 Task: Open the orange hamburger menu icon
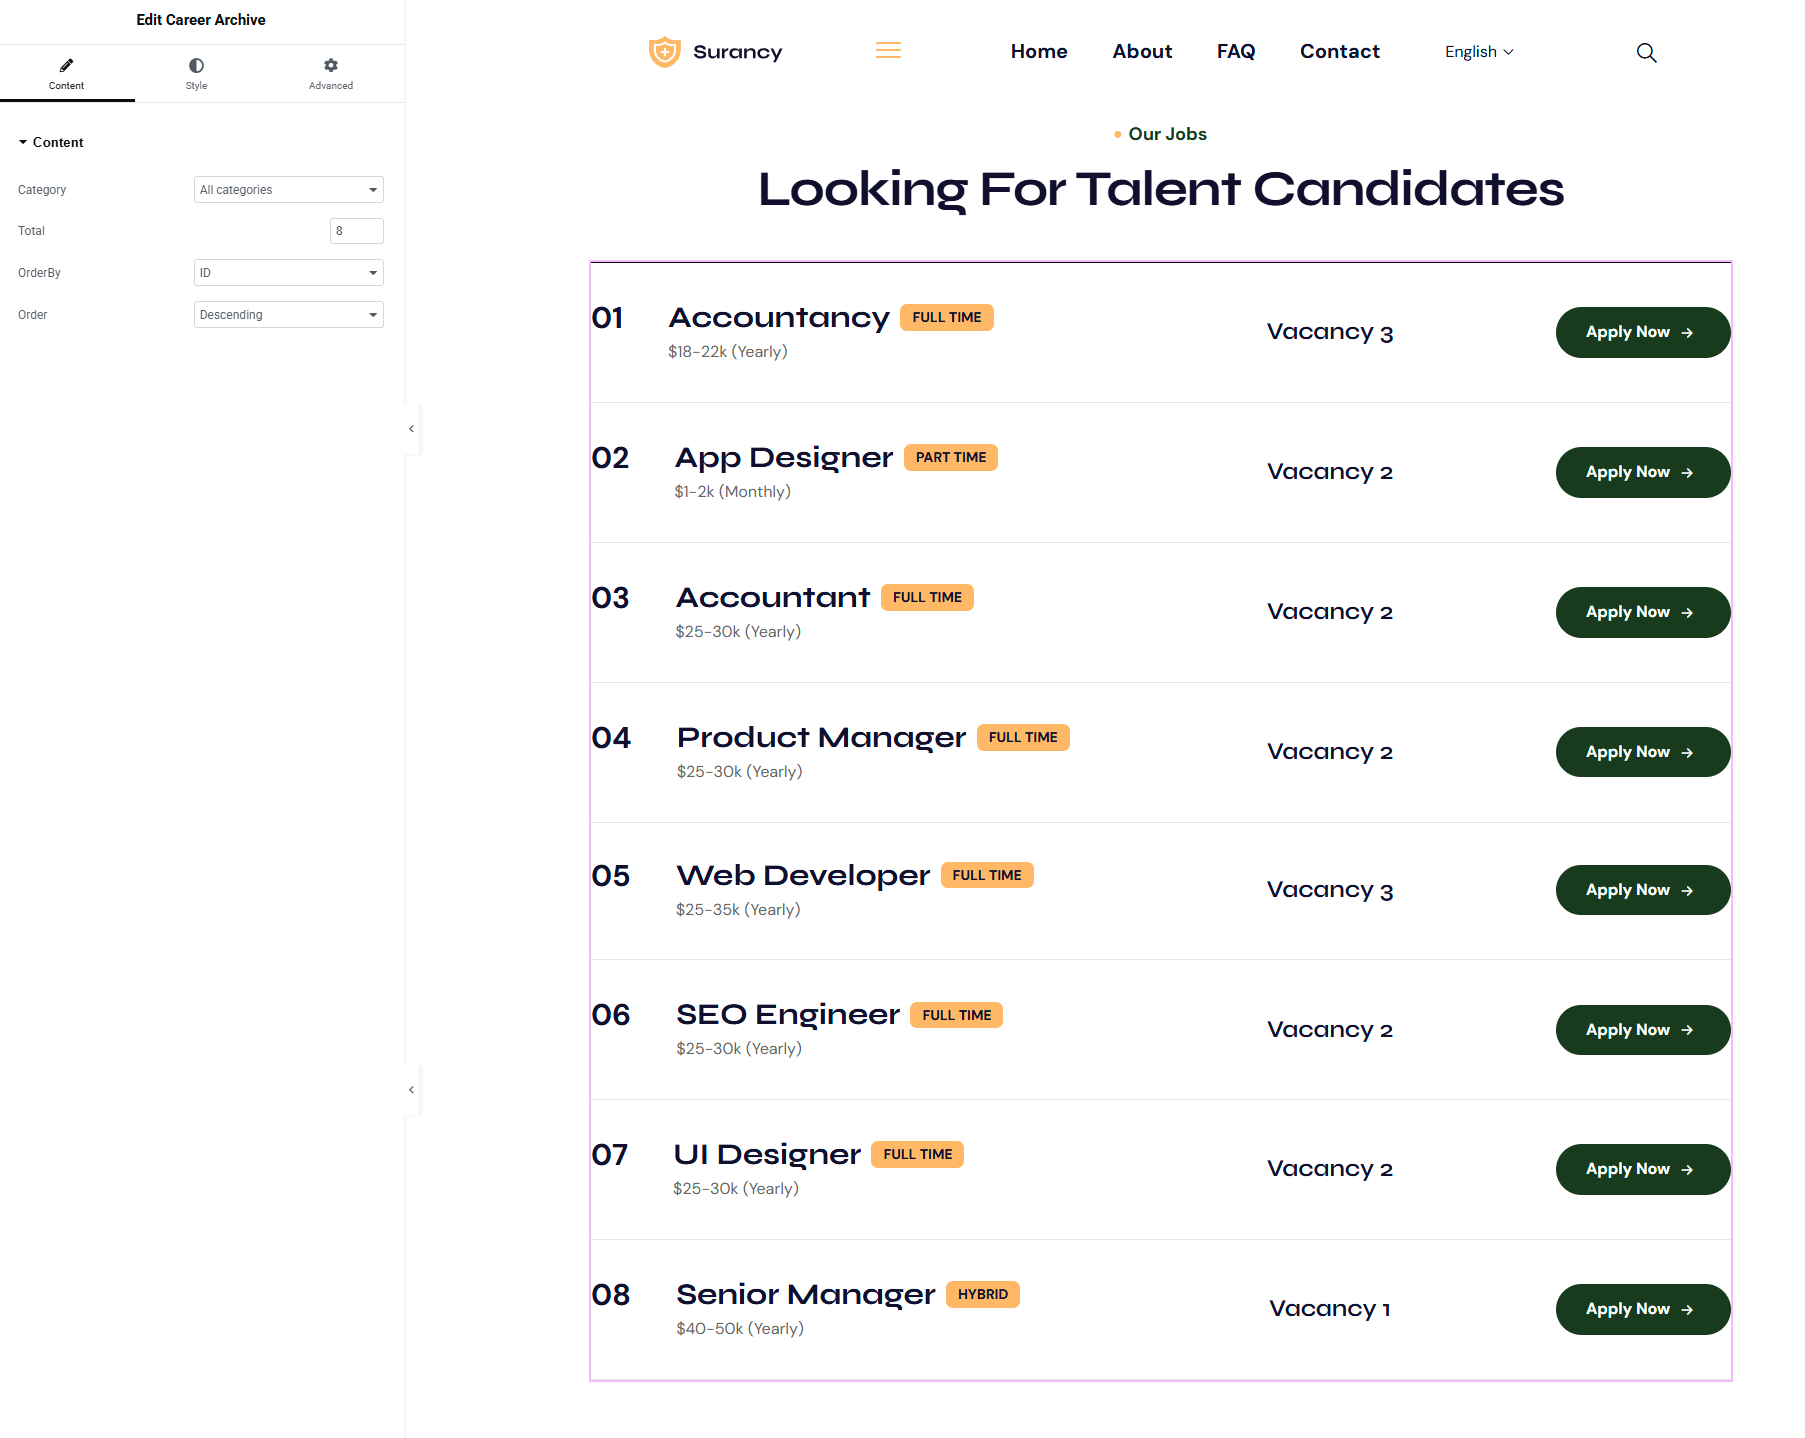(888, 51)
